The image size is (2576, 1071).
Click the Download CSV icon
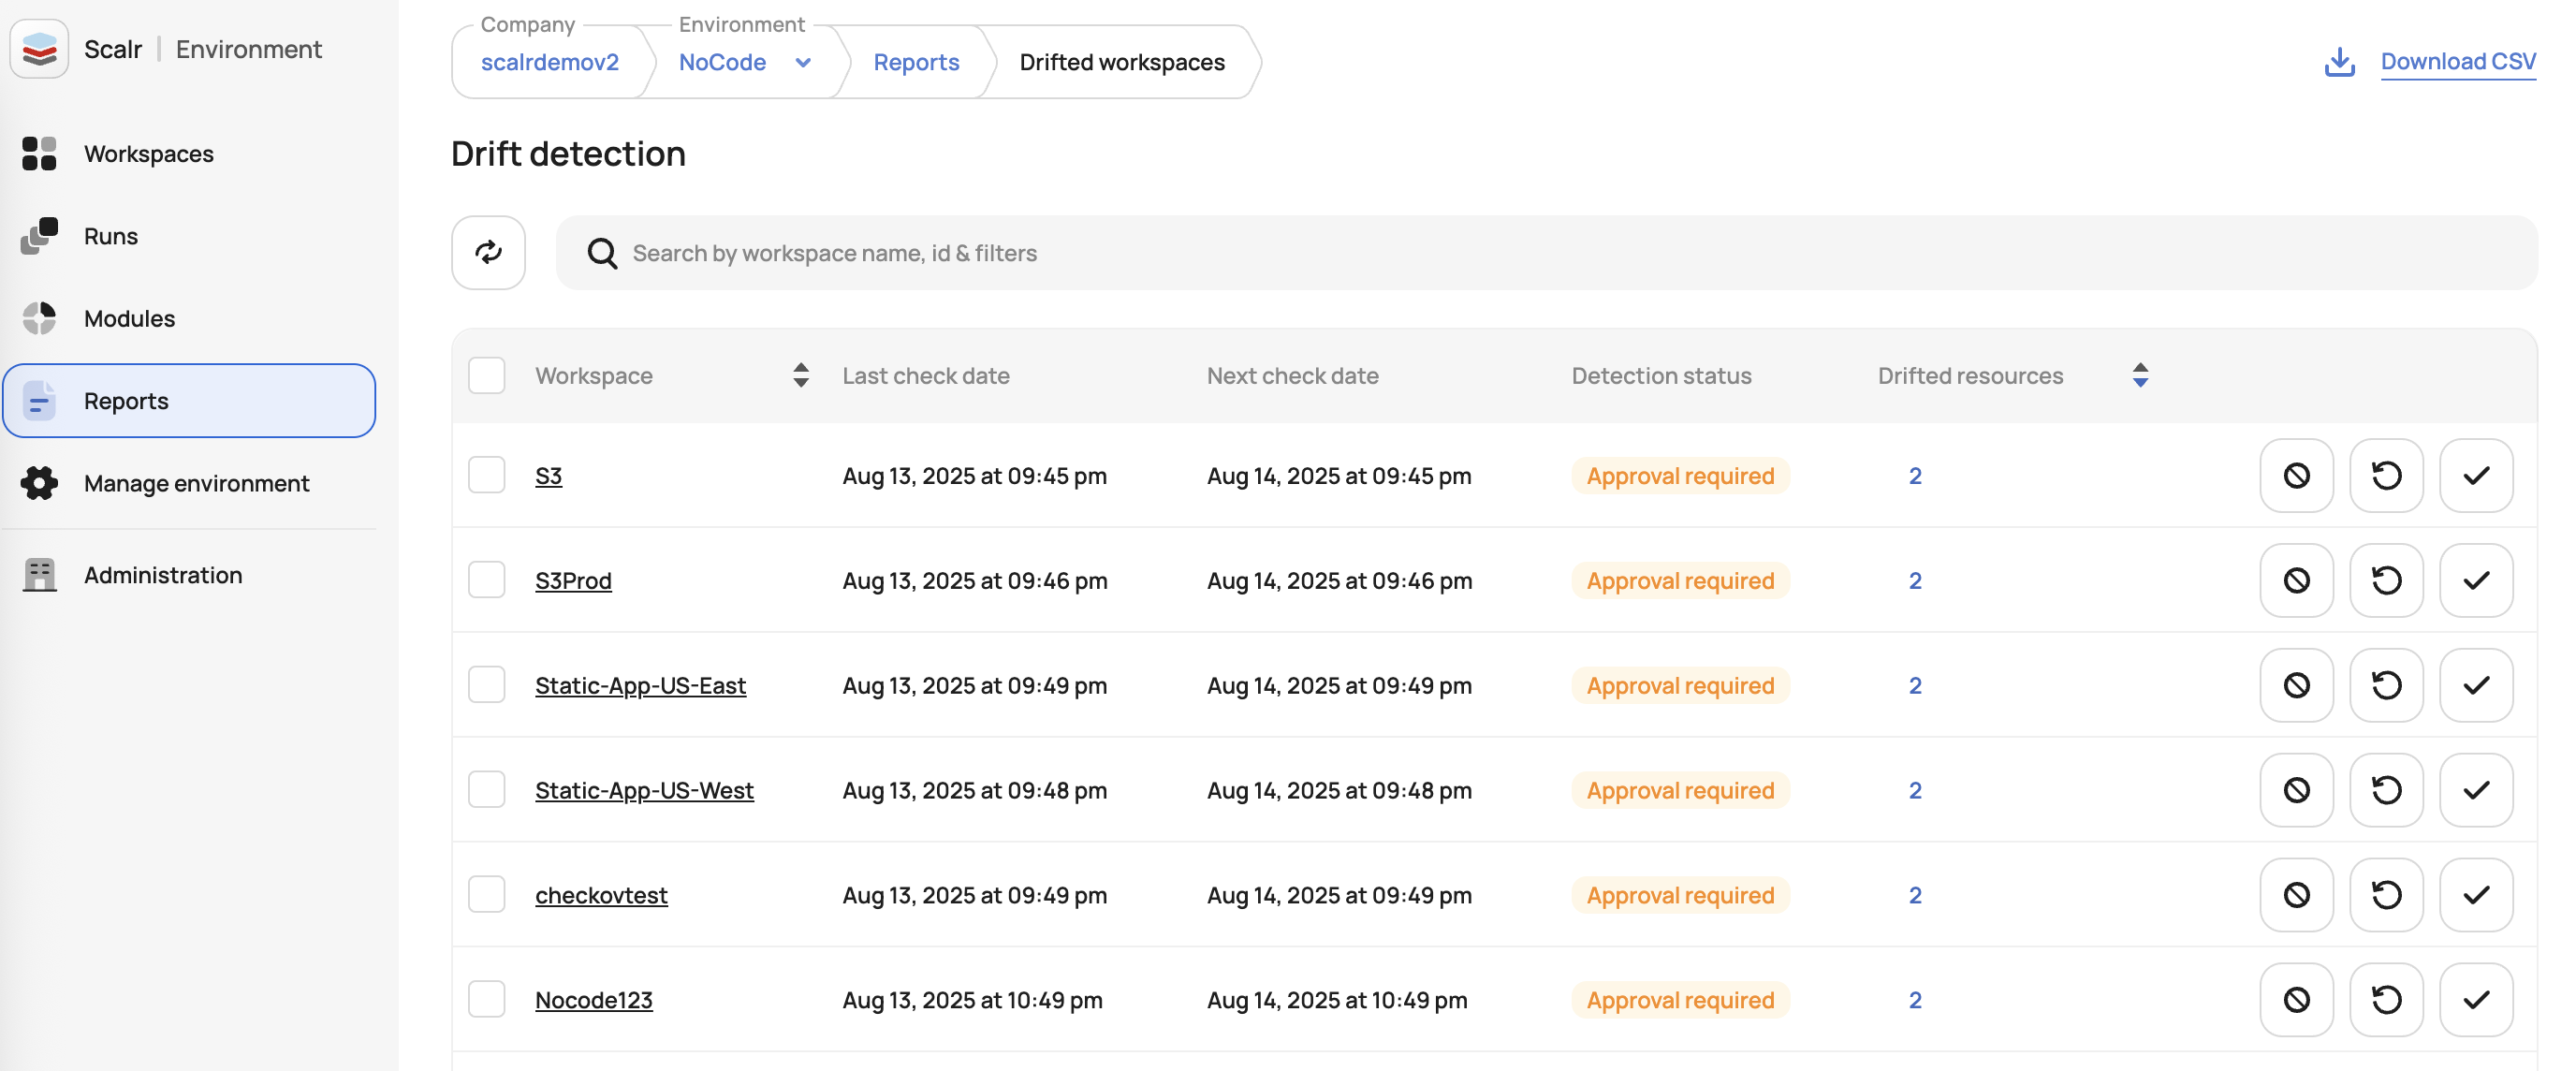(2339, 62)
